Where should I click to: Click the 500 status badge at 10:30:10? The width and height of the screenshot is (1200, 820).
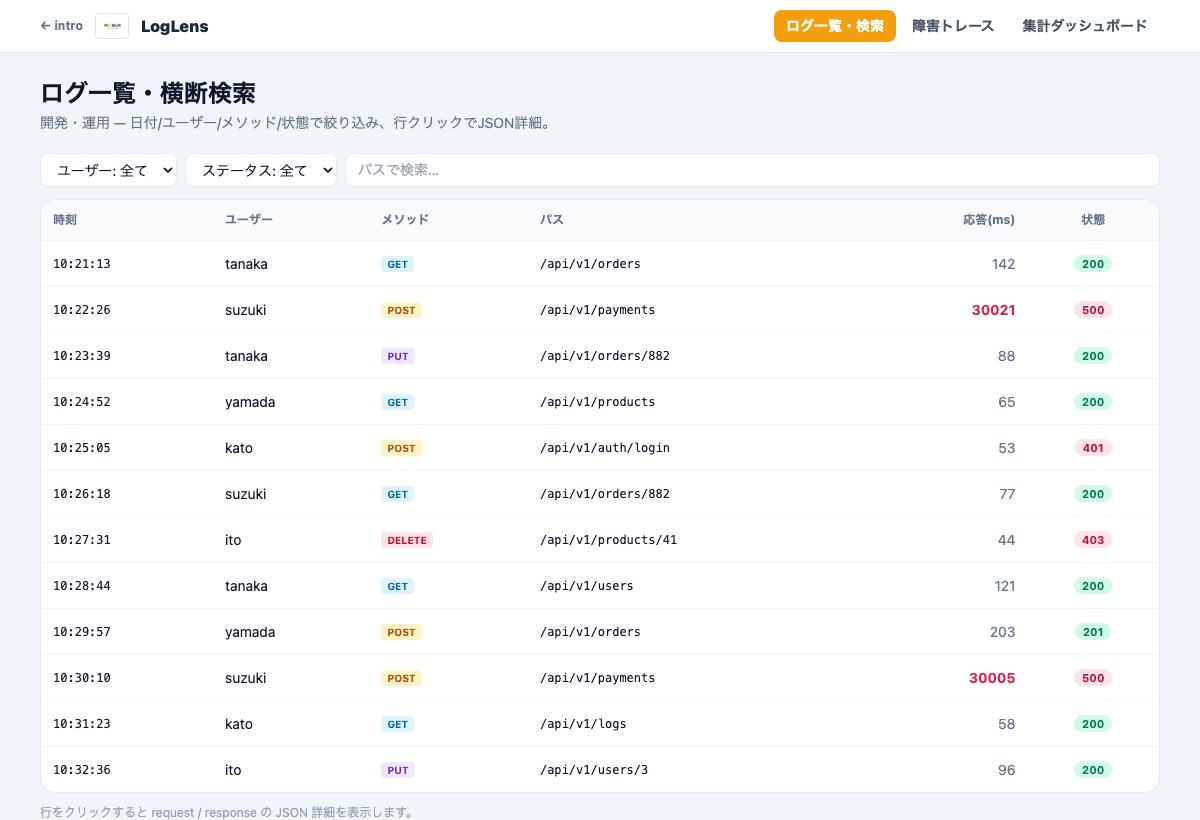point(1093,678)
